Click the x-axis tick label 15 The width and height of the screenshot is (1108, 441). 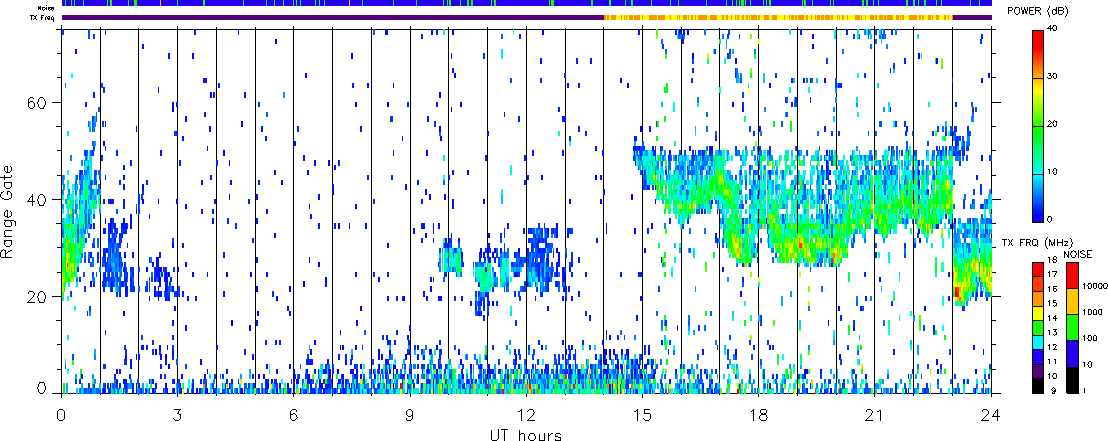(x=642, y=416)
